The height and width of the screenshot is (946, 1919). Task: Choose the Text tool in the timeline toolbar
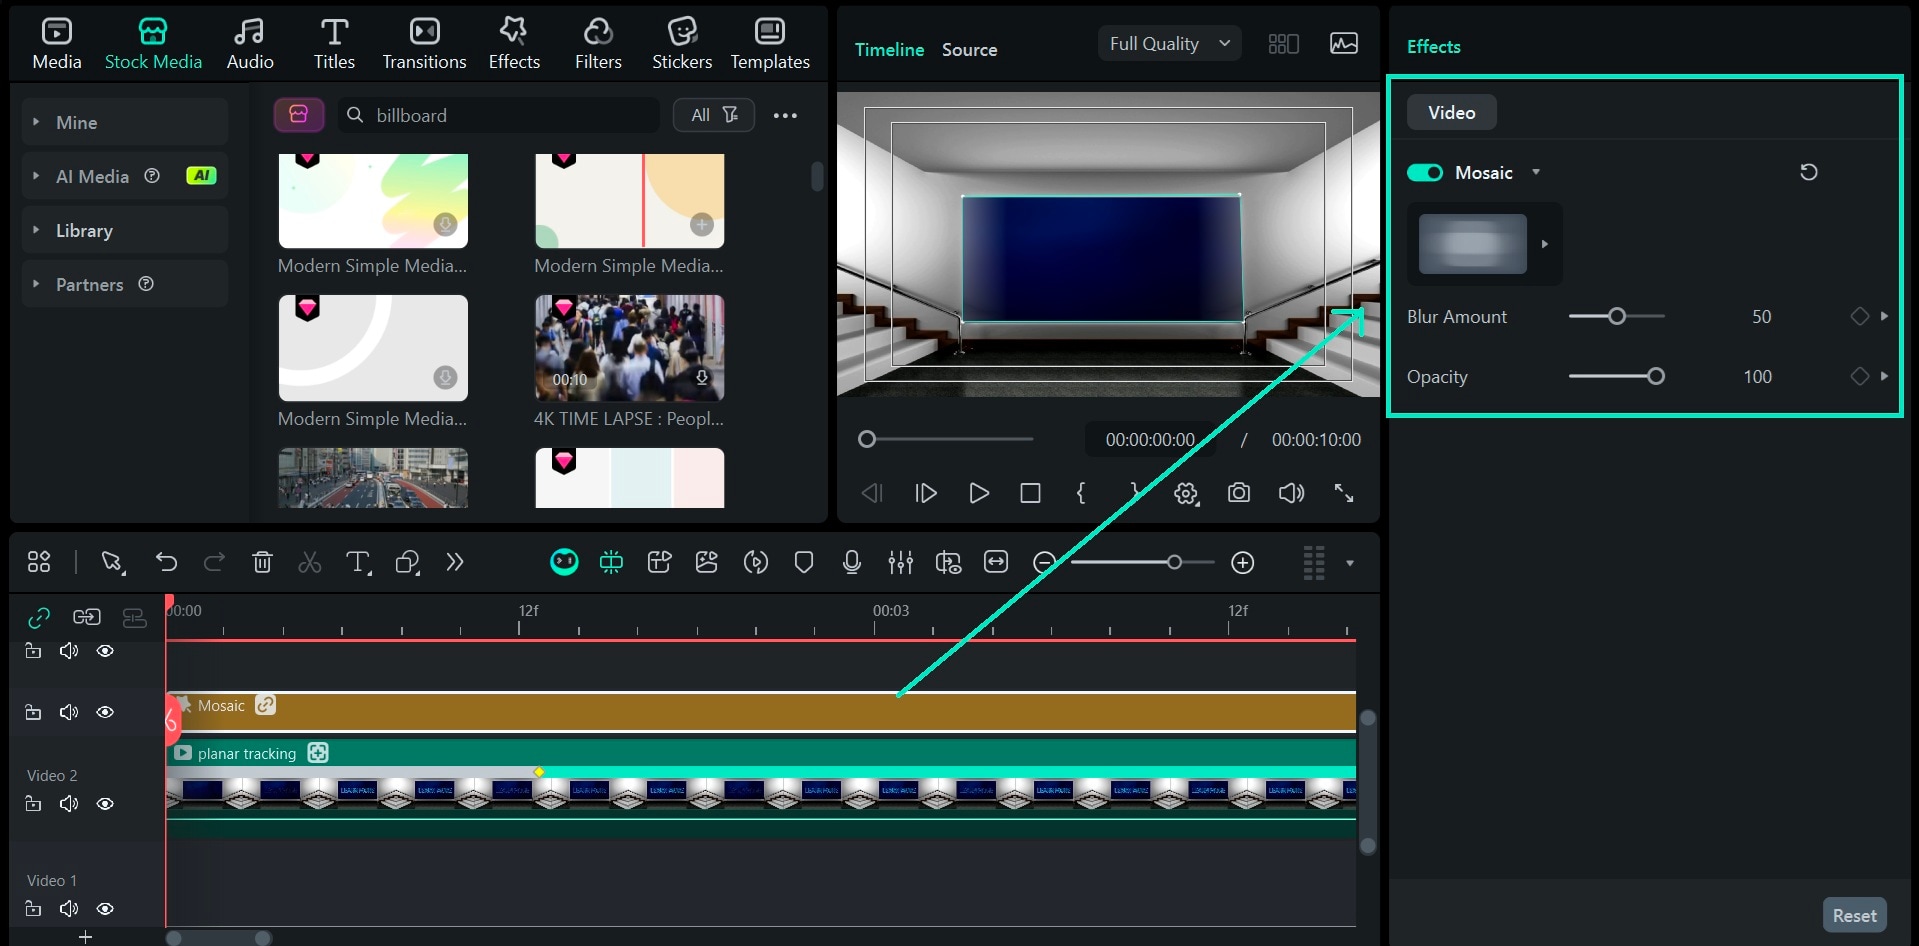pos(358,562)
